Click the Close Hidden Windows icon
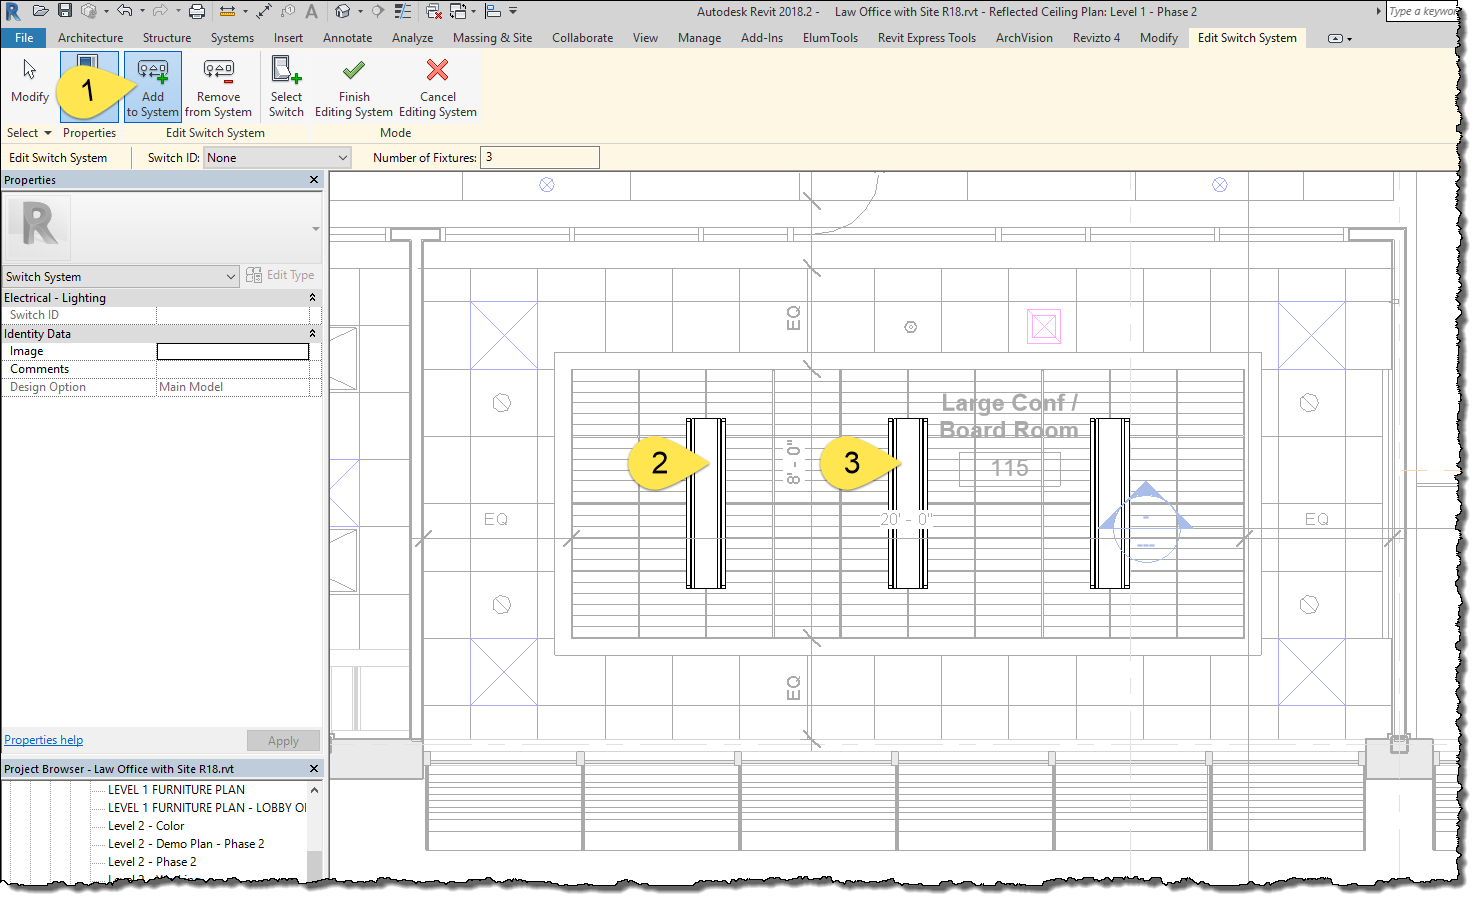Screen dimensions: 1478x901 [x=434, y=11]
